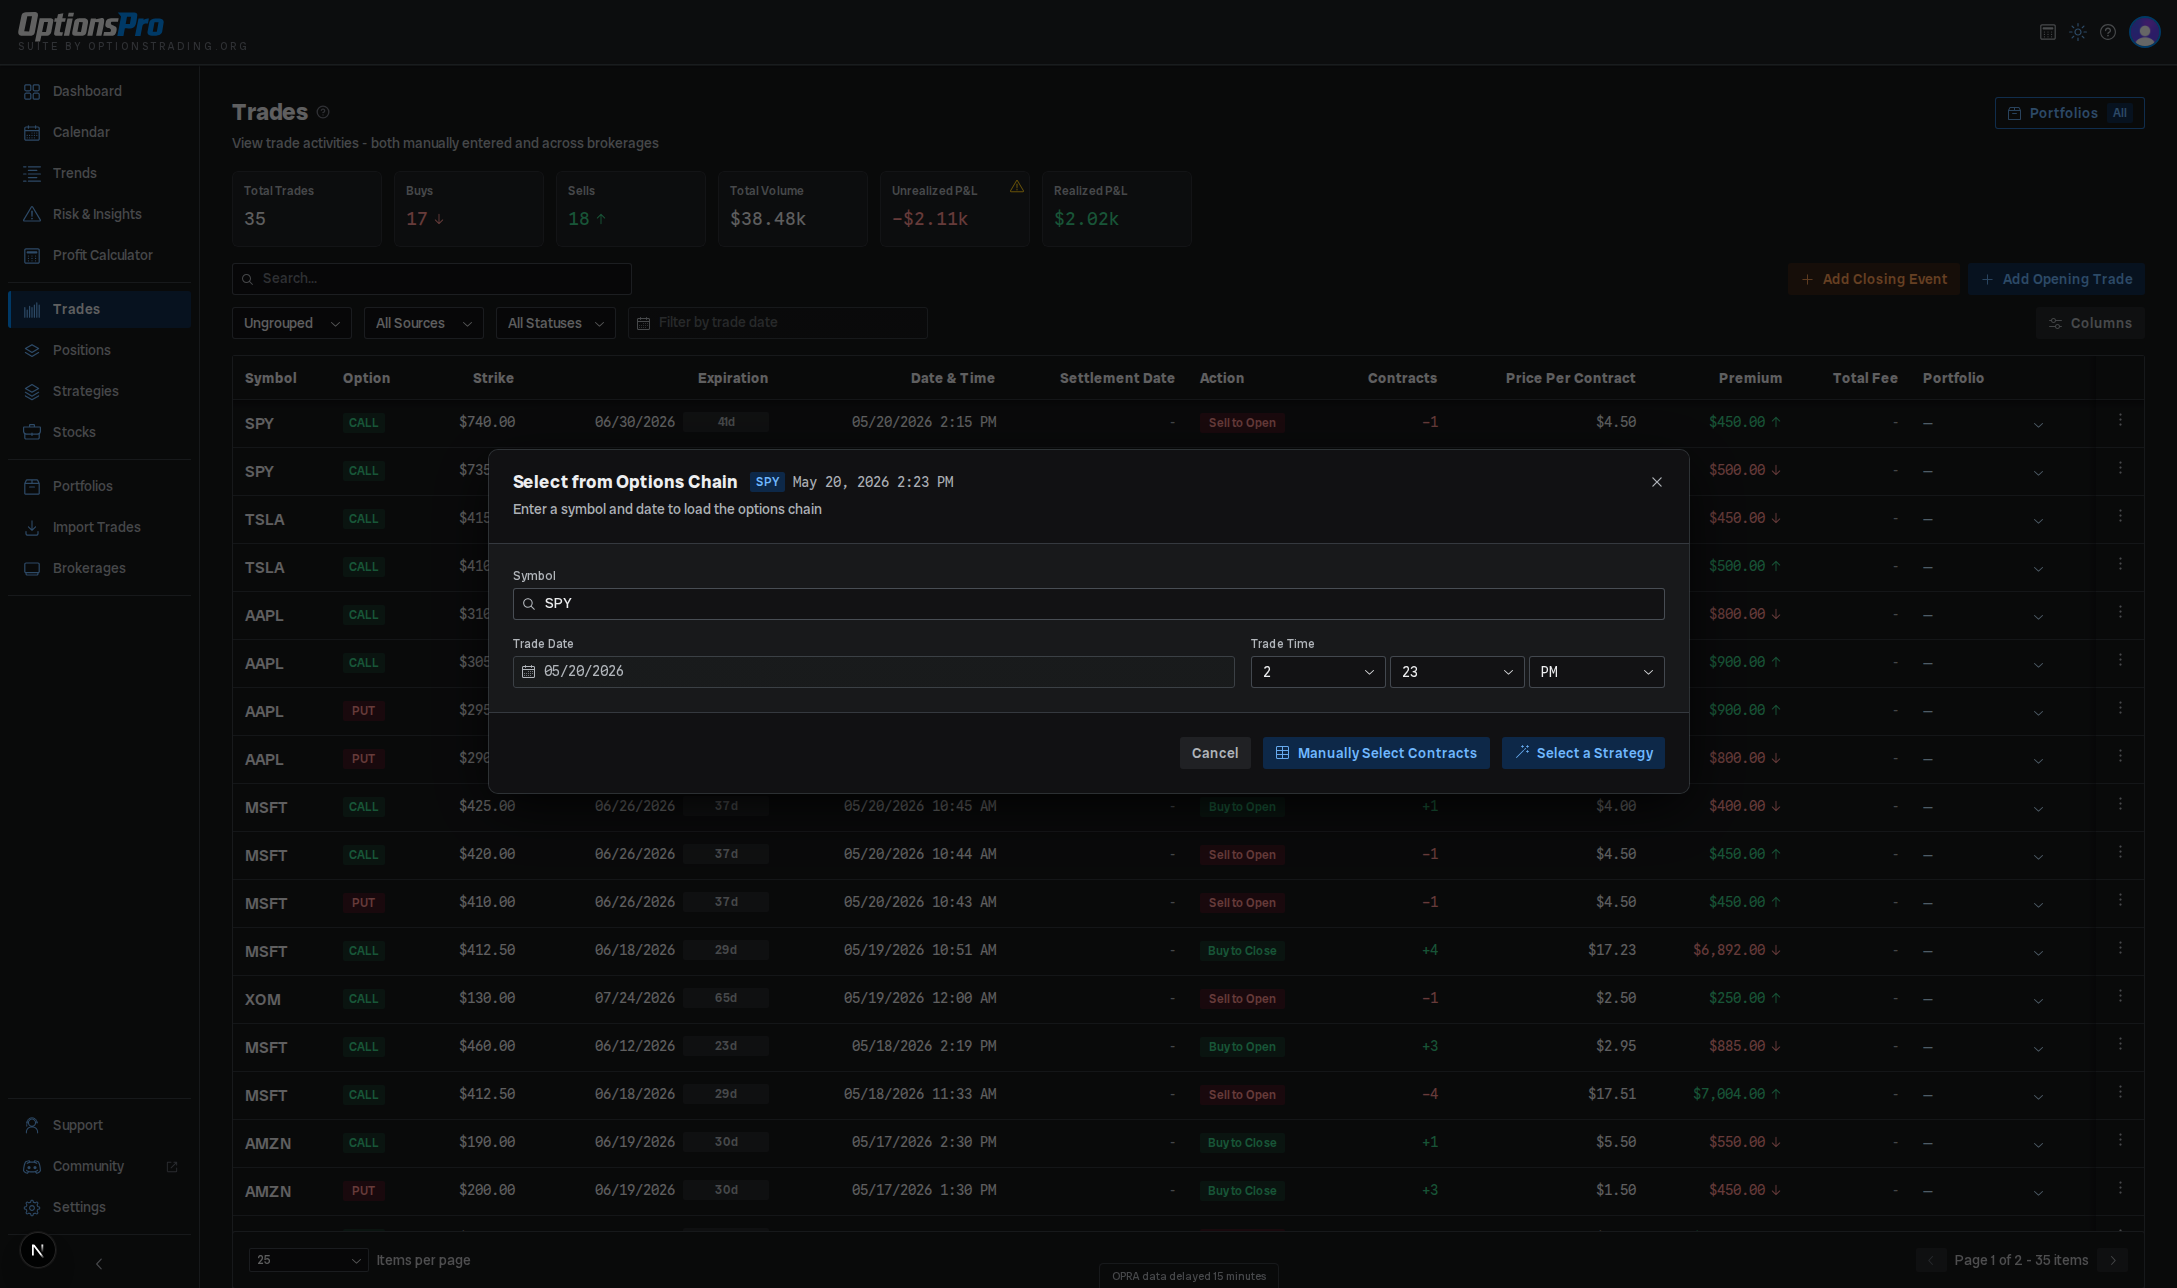2177x1288 pixels.
Task: Open the AM/PM dropdown showing PM
Action: pyautogui.click(x=1596, y=672)
